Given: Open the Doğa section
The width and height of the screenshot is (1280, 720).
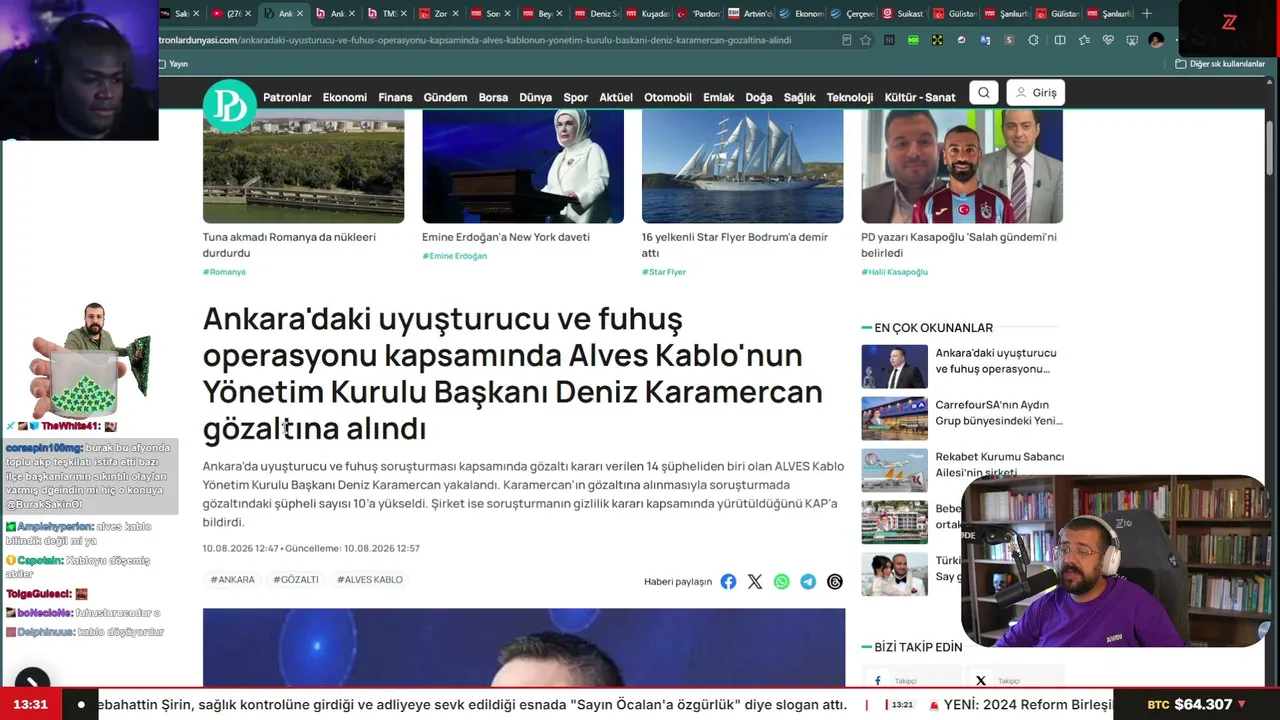Looking at the screenshot, I should (759, 97).
